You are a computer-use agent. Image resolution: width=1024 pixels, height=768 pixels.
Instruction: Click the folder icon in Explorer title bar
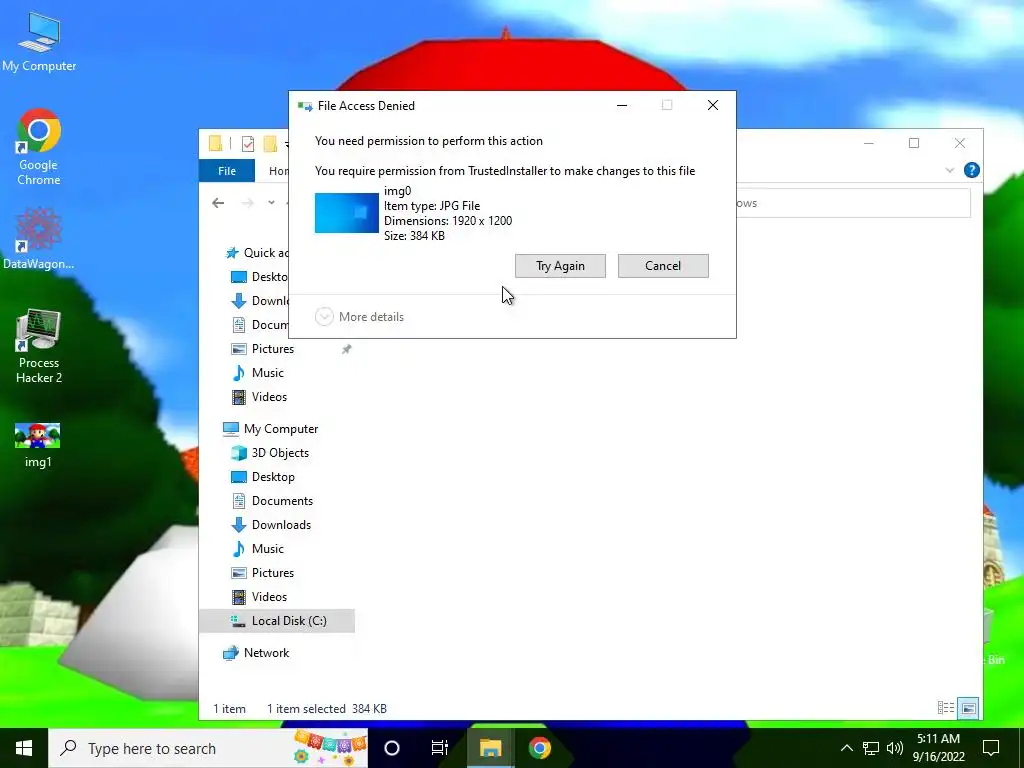215,143
